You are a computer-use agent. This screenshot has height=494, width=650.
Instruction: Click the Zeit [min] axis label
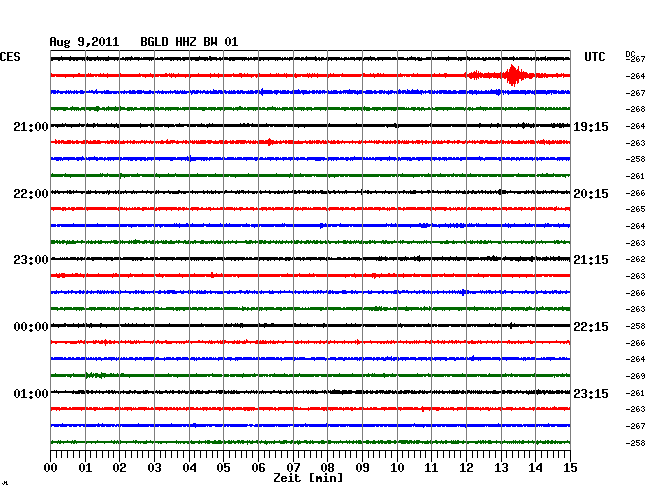coord(310,479)
